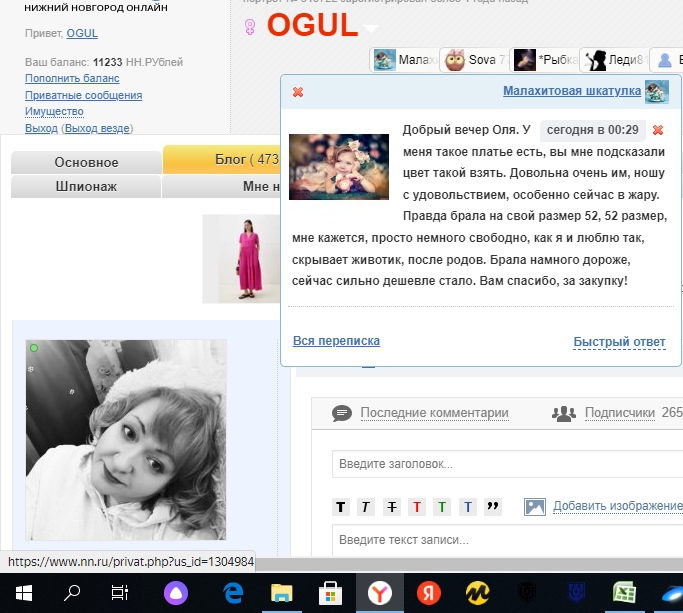Open Microsoft Store from taskbar

[330, 593]
